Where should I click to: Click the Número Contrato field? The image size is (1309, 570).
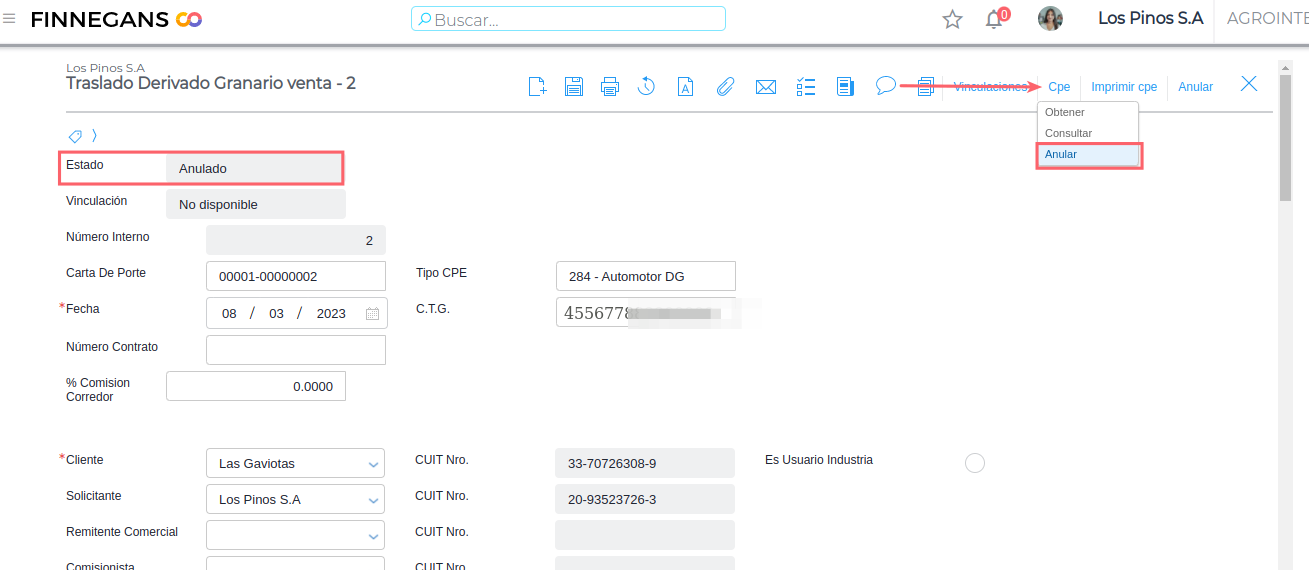coord(295,350)
